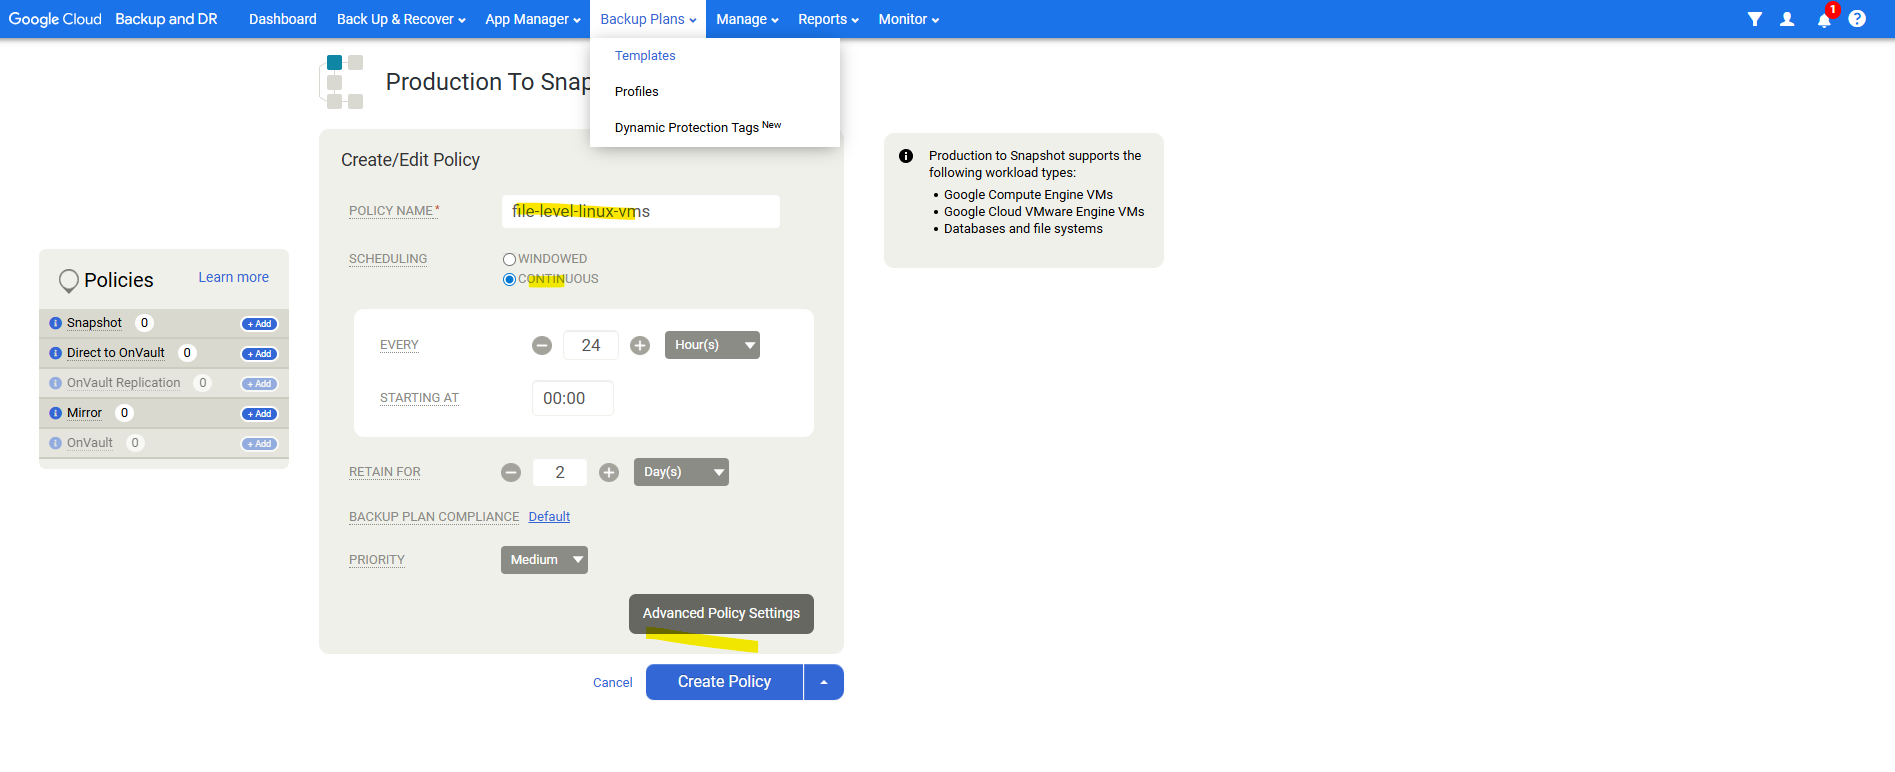1895x772 pixels.
Task: Open the notifications bell icon
Action: click(1824, 19)
